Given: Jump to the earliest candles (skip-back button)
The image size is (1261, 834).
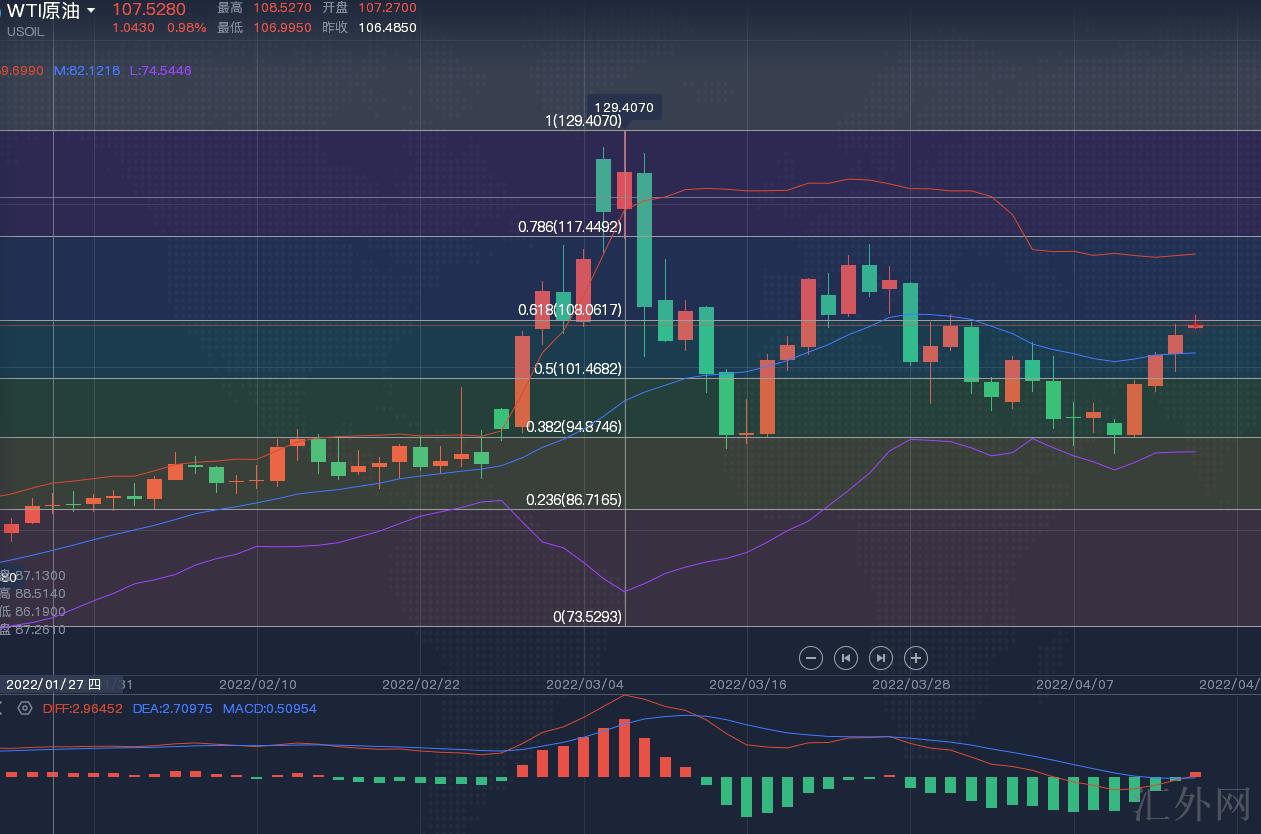Looking at the screenshot, I should click(846, 657).
